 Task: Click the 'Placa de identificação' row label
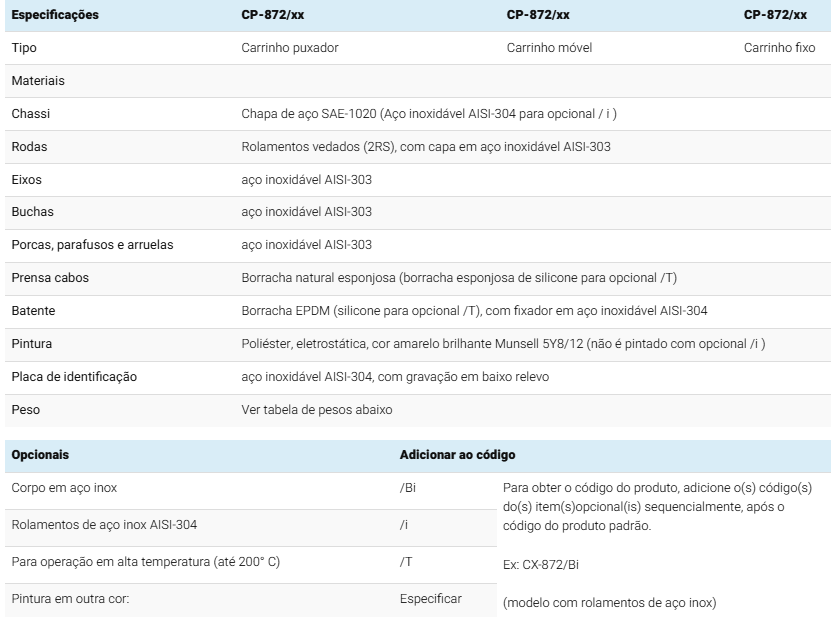[x=74, y=377]
